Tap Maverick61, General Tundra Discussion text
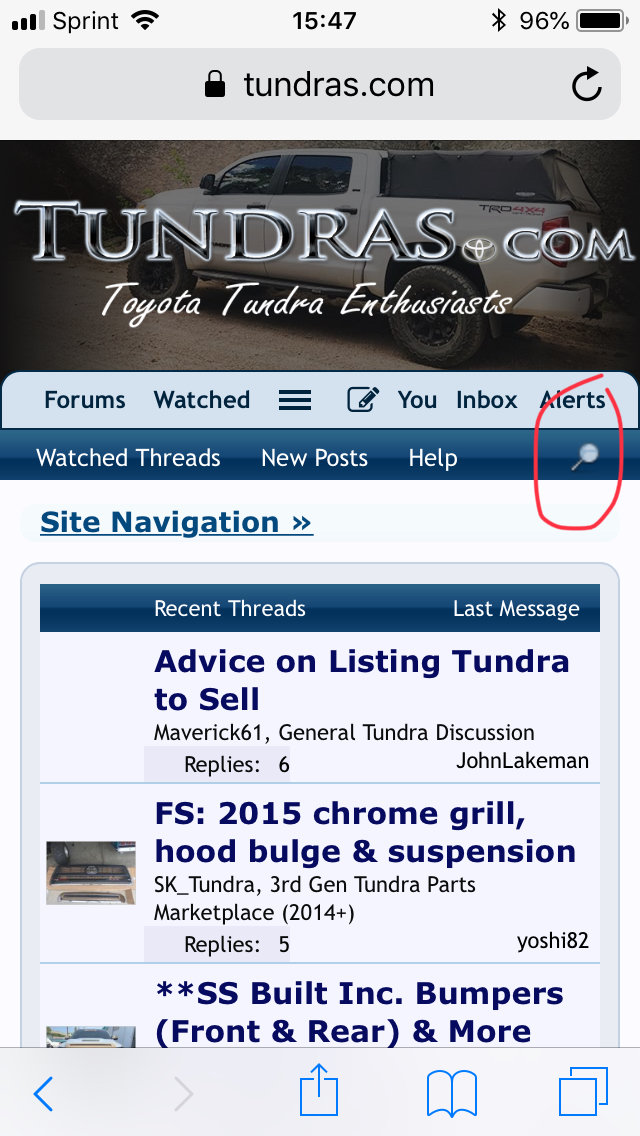 coord(344,732)
